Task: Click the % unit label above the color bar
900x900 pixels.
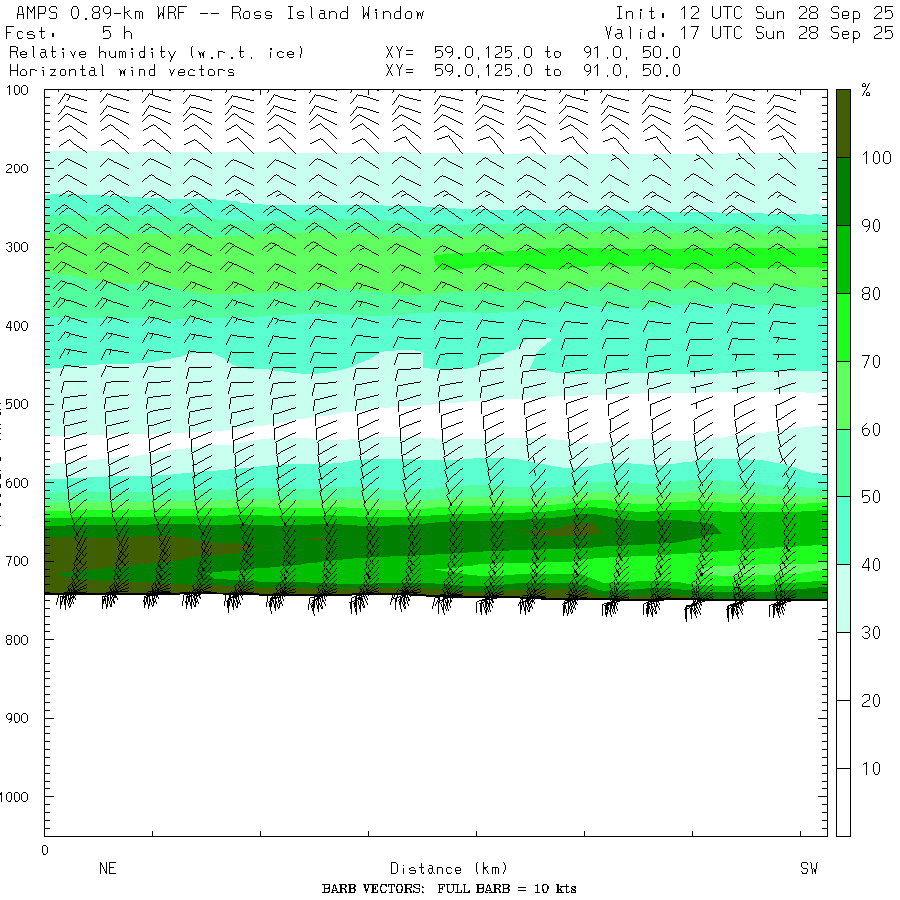Action: 866,90
